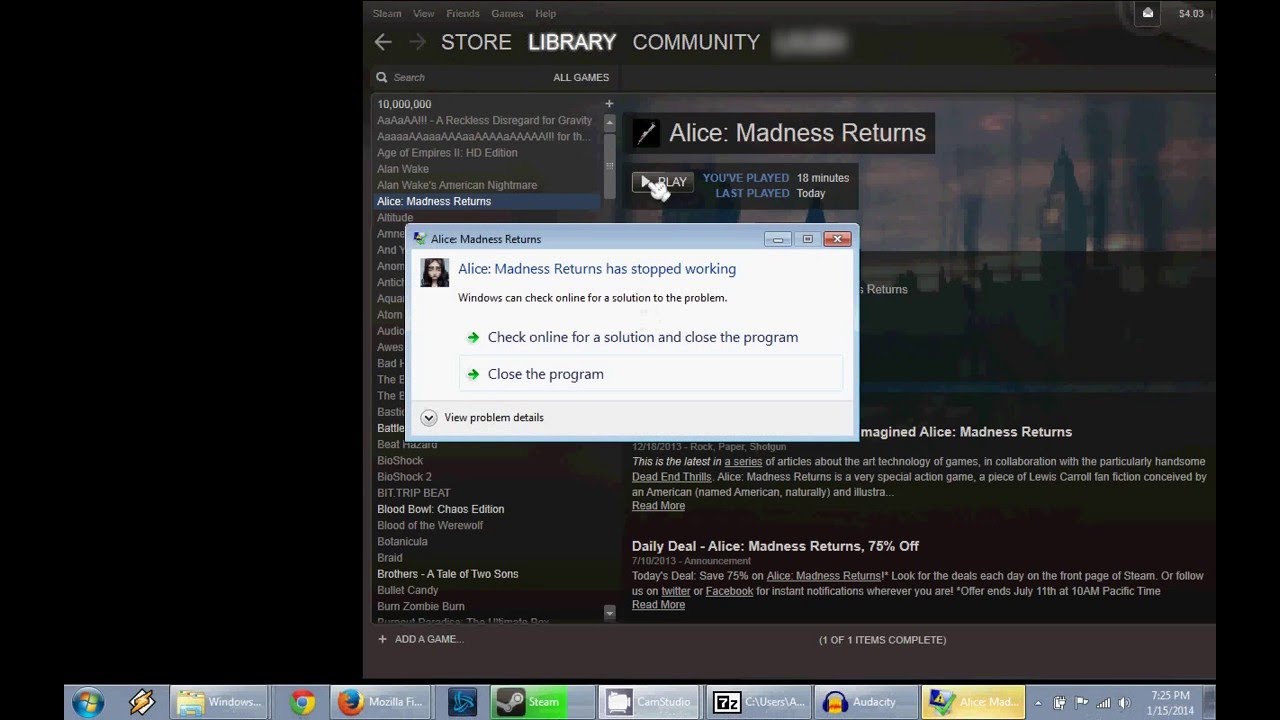The height and width of the screenshot is (720, 1280).
Task: Click the library search magnifier icon
Action: coord(381,77)
